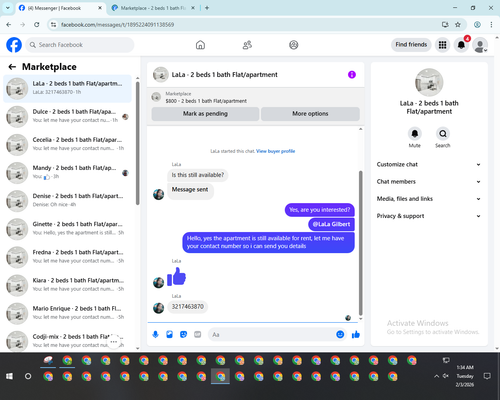Open the Mandy conversation
The width and height of the screenshot is (500, 400).
pos(67,173)
